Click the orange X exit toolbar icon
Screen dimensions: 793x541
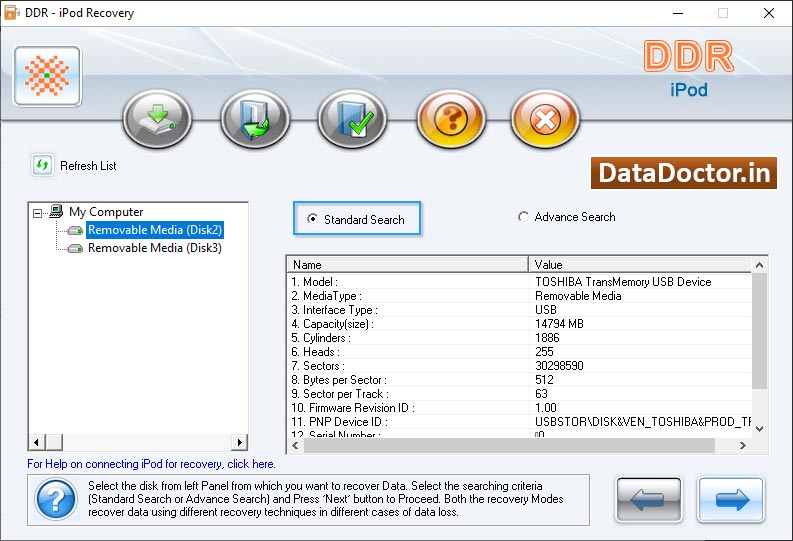(x=545, y=119)
